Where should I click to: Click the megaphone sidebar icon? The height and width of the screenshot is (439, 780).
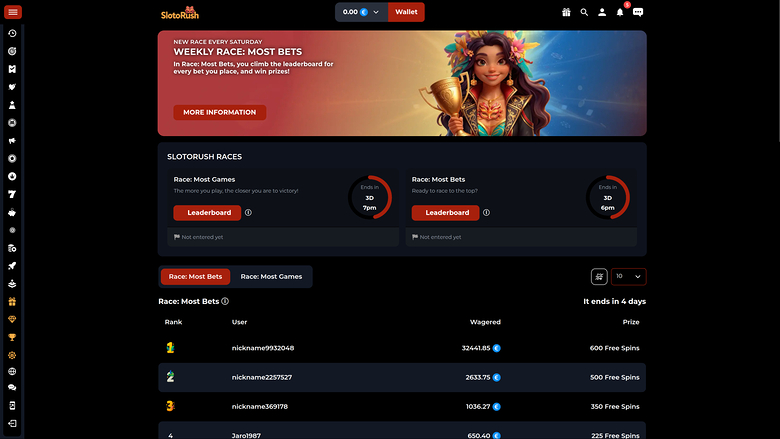pyautogui.click(x=12, y=141)
